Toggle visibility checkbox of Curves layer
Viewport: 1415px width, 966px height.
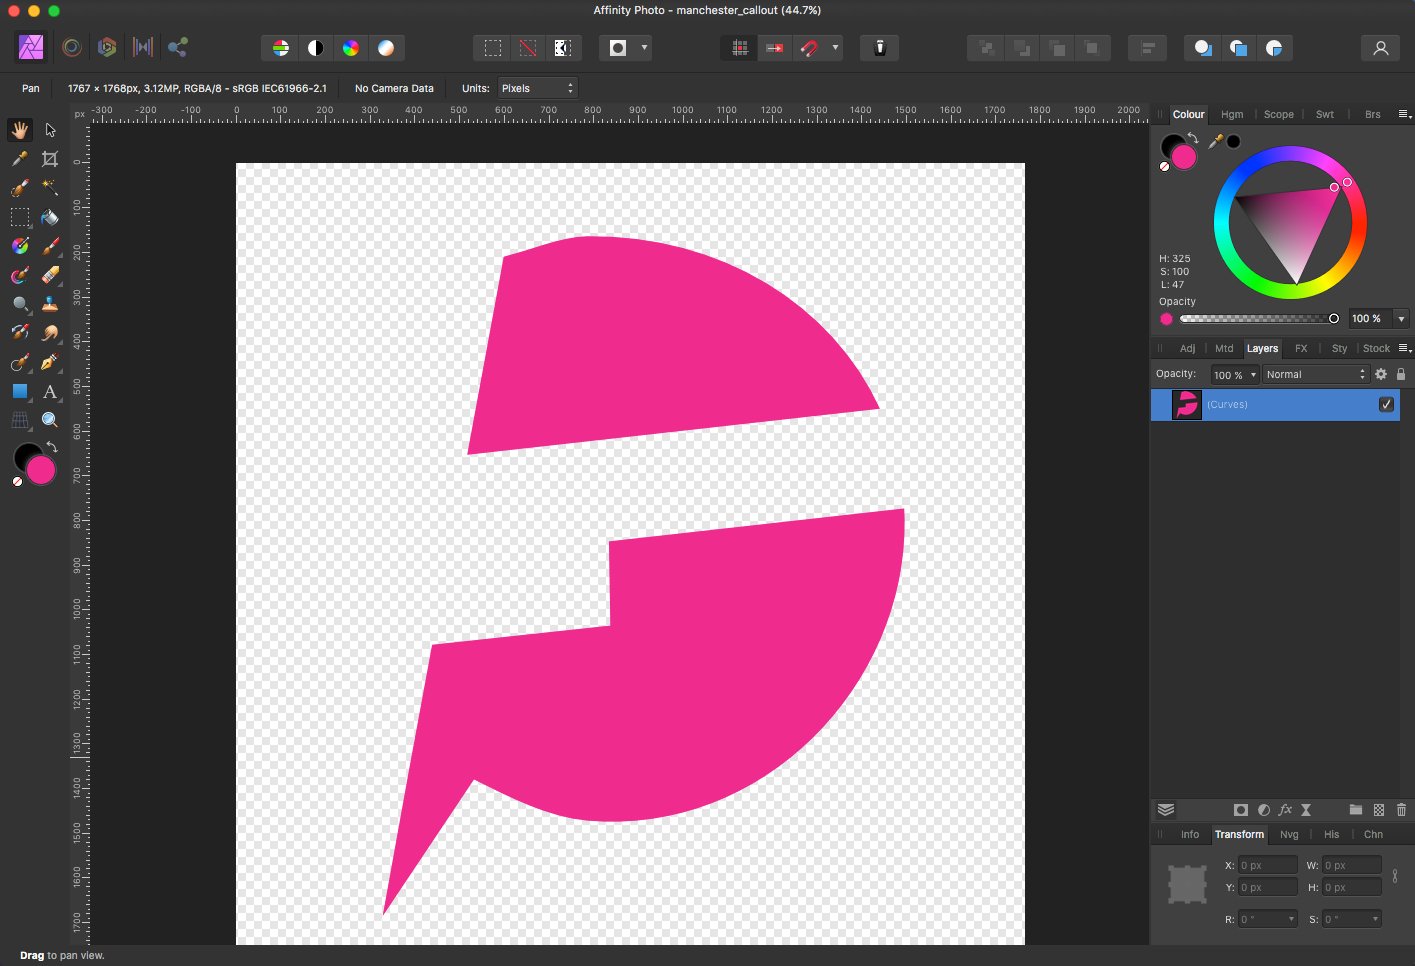(1386, 404)
